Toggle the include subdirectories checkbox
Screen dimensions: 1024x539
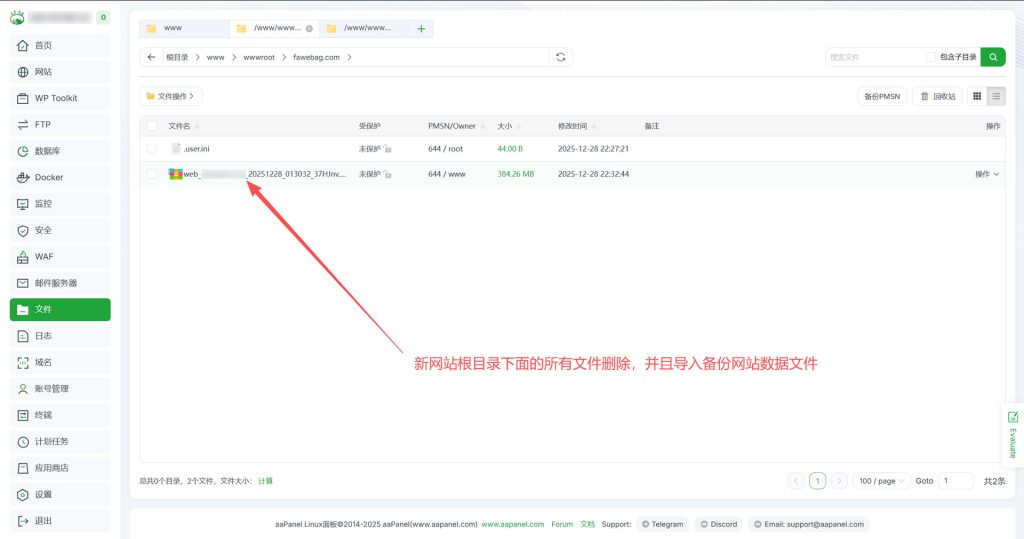(x=931, y=57)
